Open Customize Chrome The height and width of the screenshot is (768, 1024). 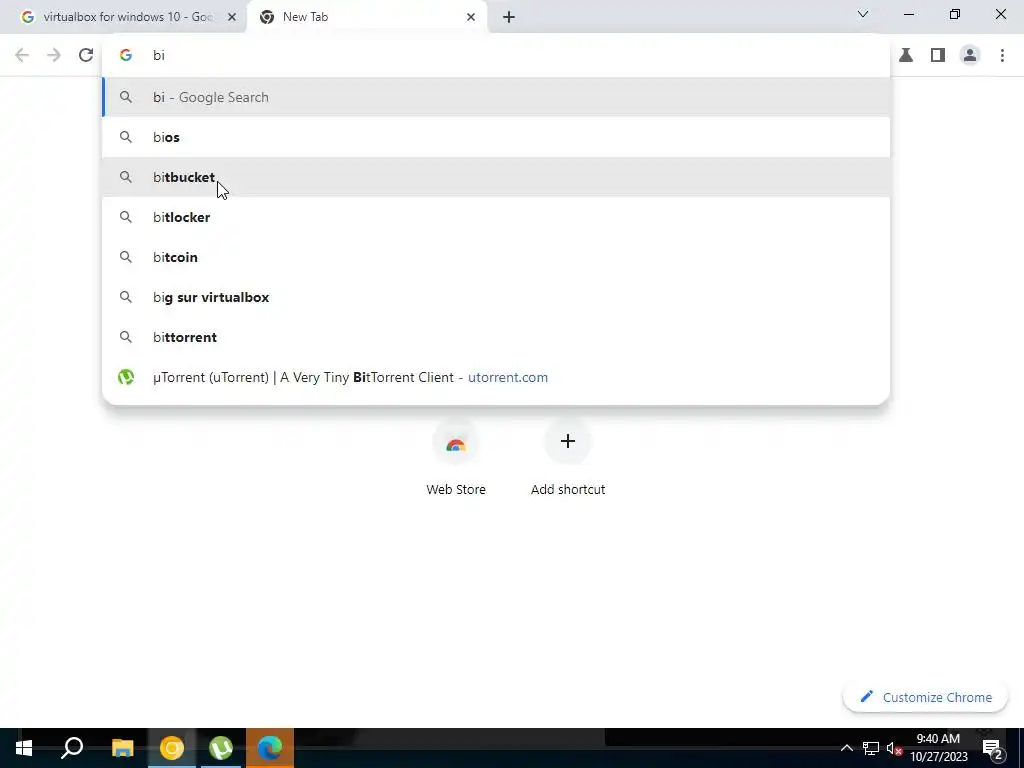pos(926,697)
